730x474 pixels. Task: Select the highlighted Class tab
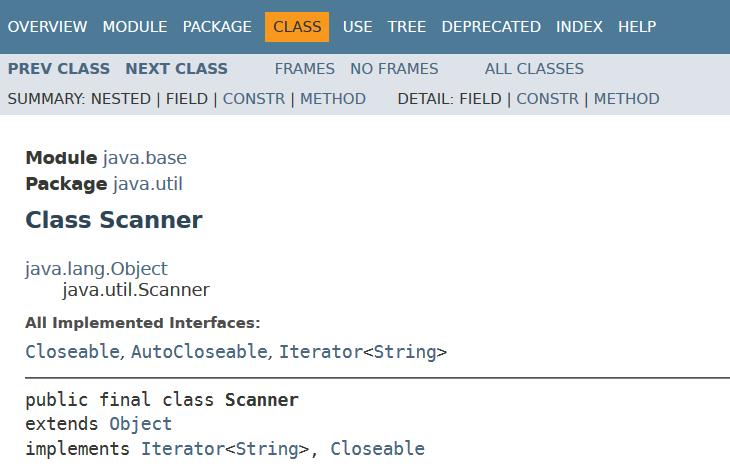pos(297,27)
